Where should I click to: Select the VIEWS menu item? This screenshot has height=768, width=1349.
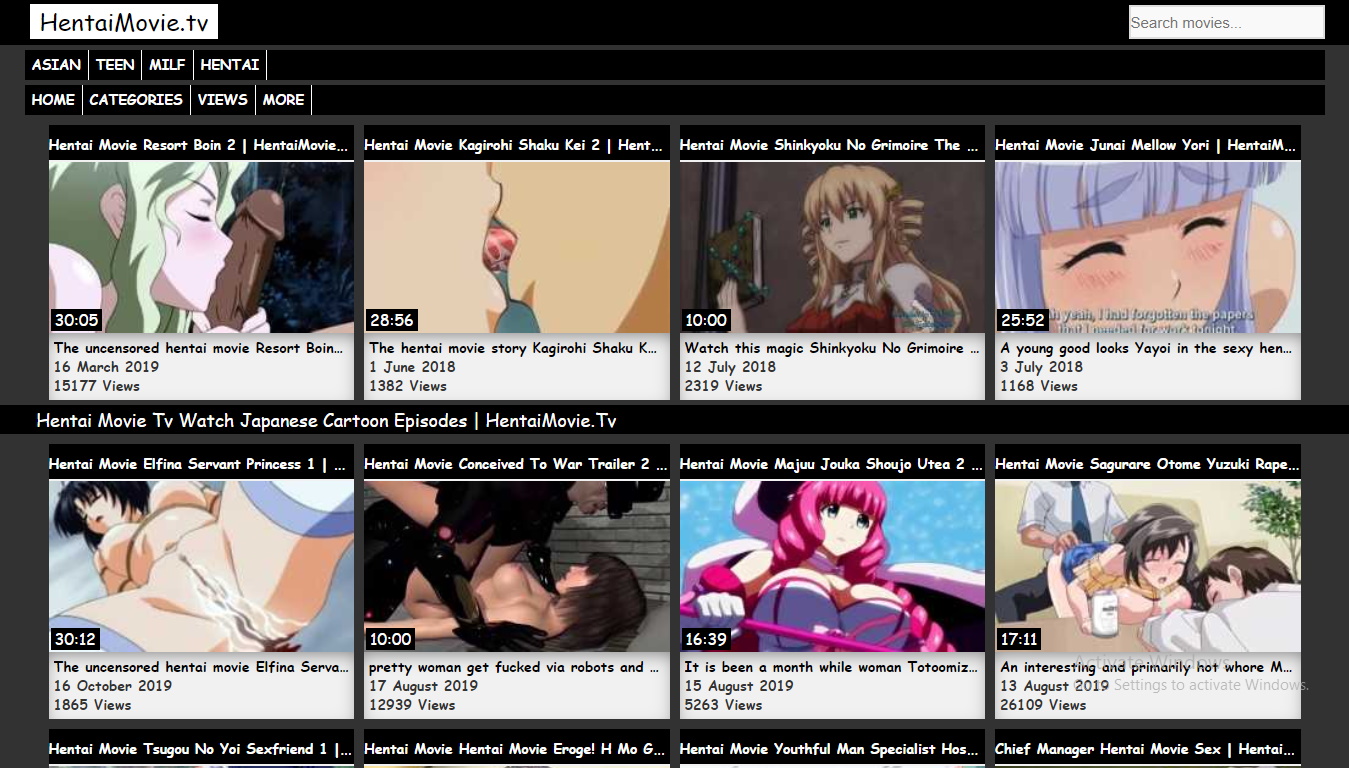(x=222, y=100)
